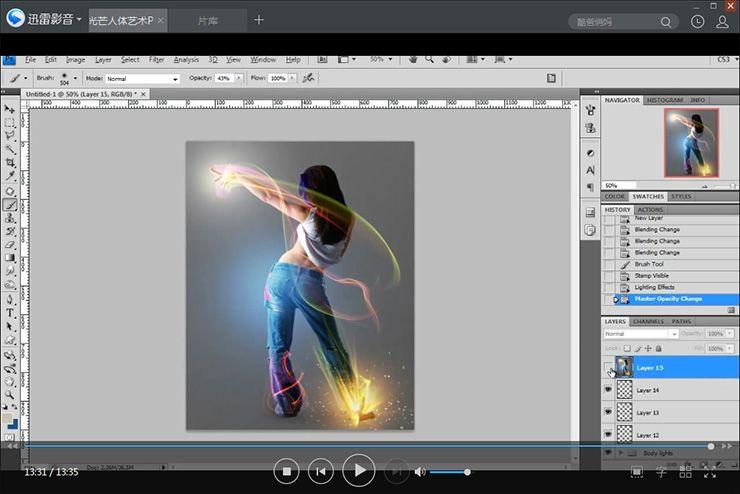Screen dimensions: 740x494
Task: Select the Eraser tool
Action: [x=9, y=244]
